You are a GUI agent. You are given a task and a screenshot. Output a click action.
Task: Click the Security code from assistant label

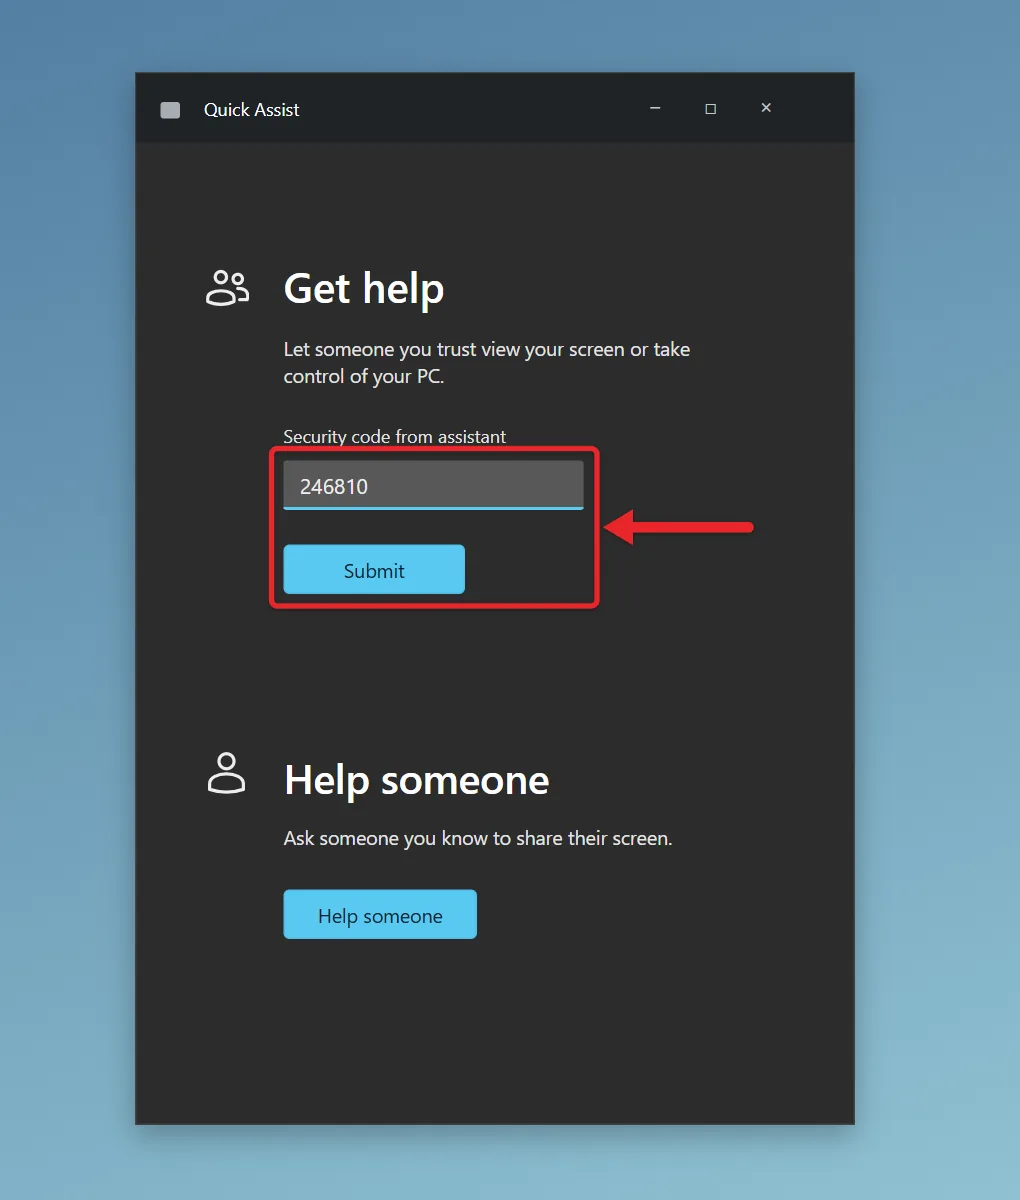tap(395, 437)
